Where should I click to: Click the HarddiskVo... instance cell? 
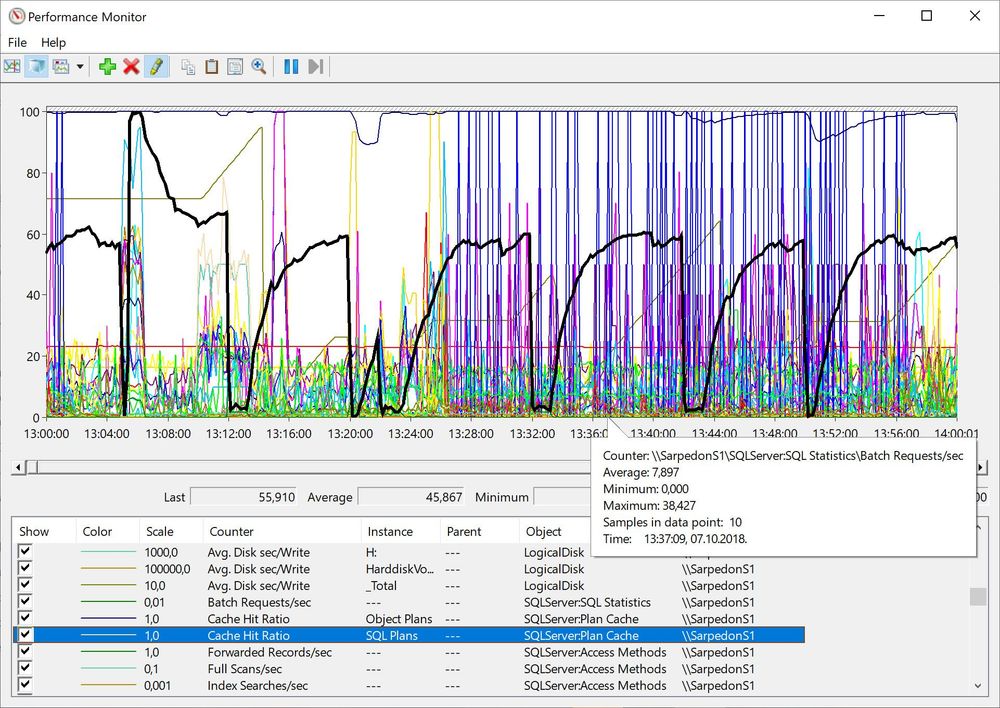point(399,568)
